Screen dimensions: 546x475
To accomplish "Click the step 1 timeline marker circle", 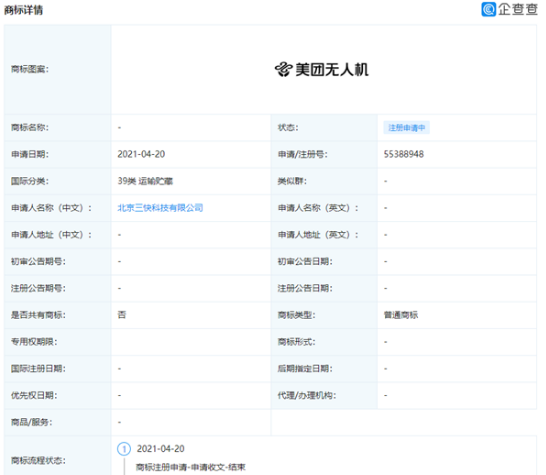I will pyautogui.click(x=124, y=449).
